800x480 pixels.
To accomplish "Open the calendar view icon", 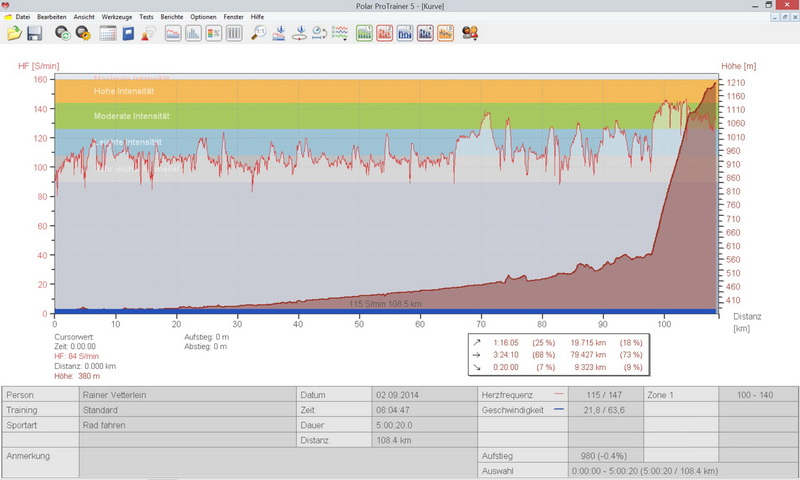I will 108,33.
